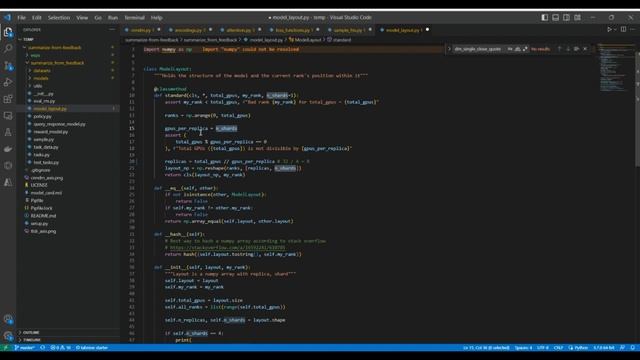This screenshot has width=640, height=360.
Task: Open the Edit menu
Action: pyautogui.click(x=37, y=18)
